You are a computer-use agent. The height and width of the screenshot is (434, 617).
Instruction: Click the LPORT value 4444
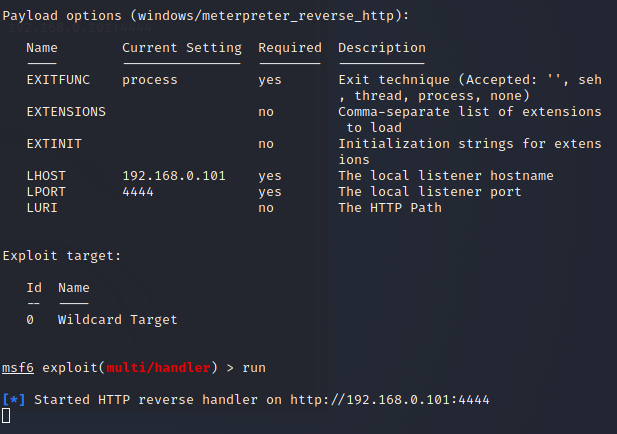pos(138,192)
